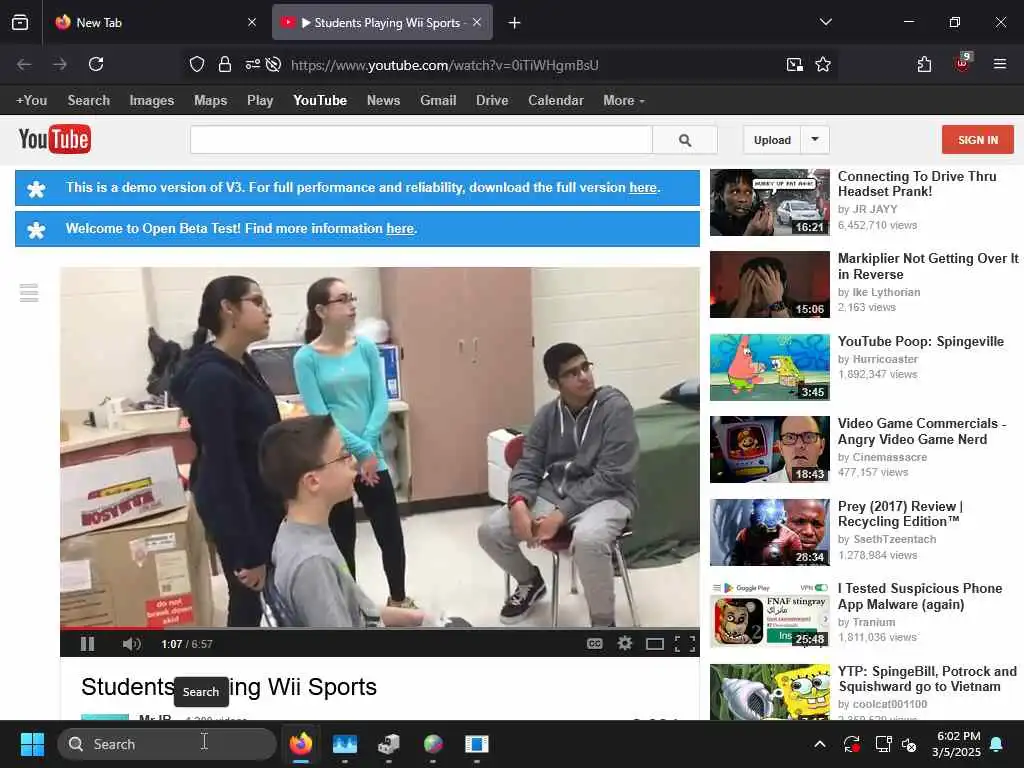Open the video player settings gear
This screenshot has width=1024, height=768.
click(625, 643)
